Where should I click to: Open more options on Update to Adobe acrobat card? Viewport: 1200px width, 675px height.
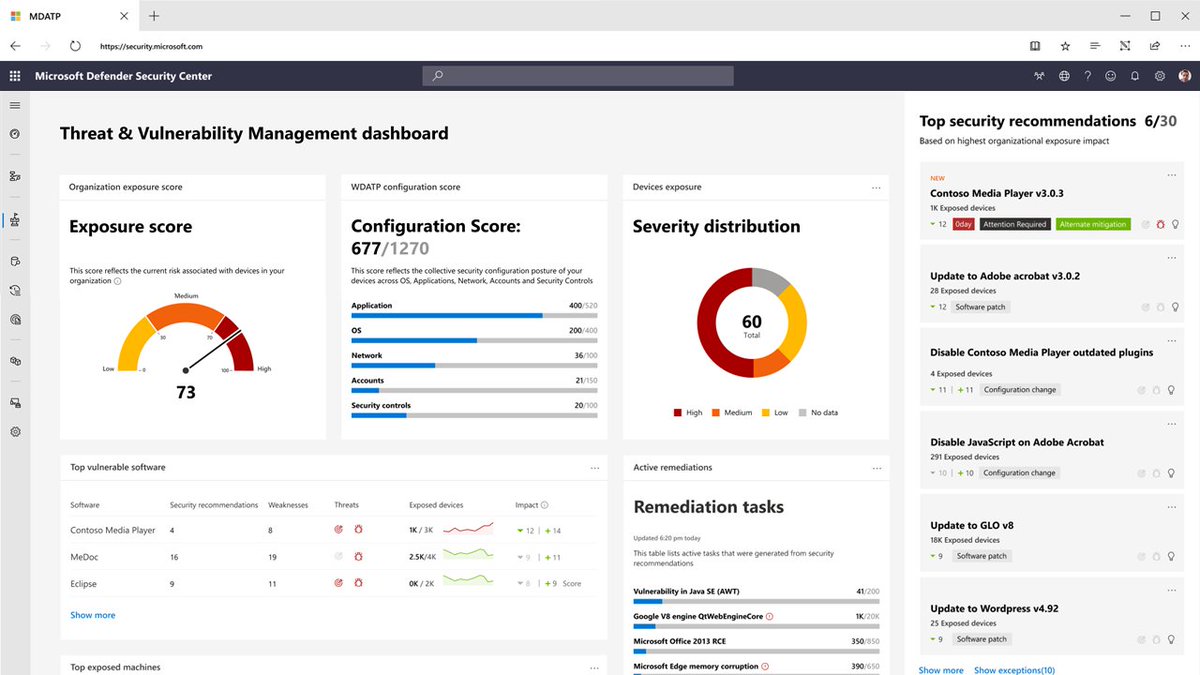[x=1171, y=258]
